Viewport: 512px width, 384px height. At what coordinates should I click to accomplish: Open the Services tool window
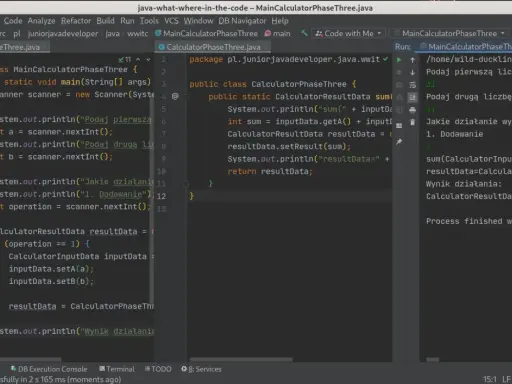[201, 369]
